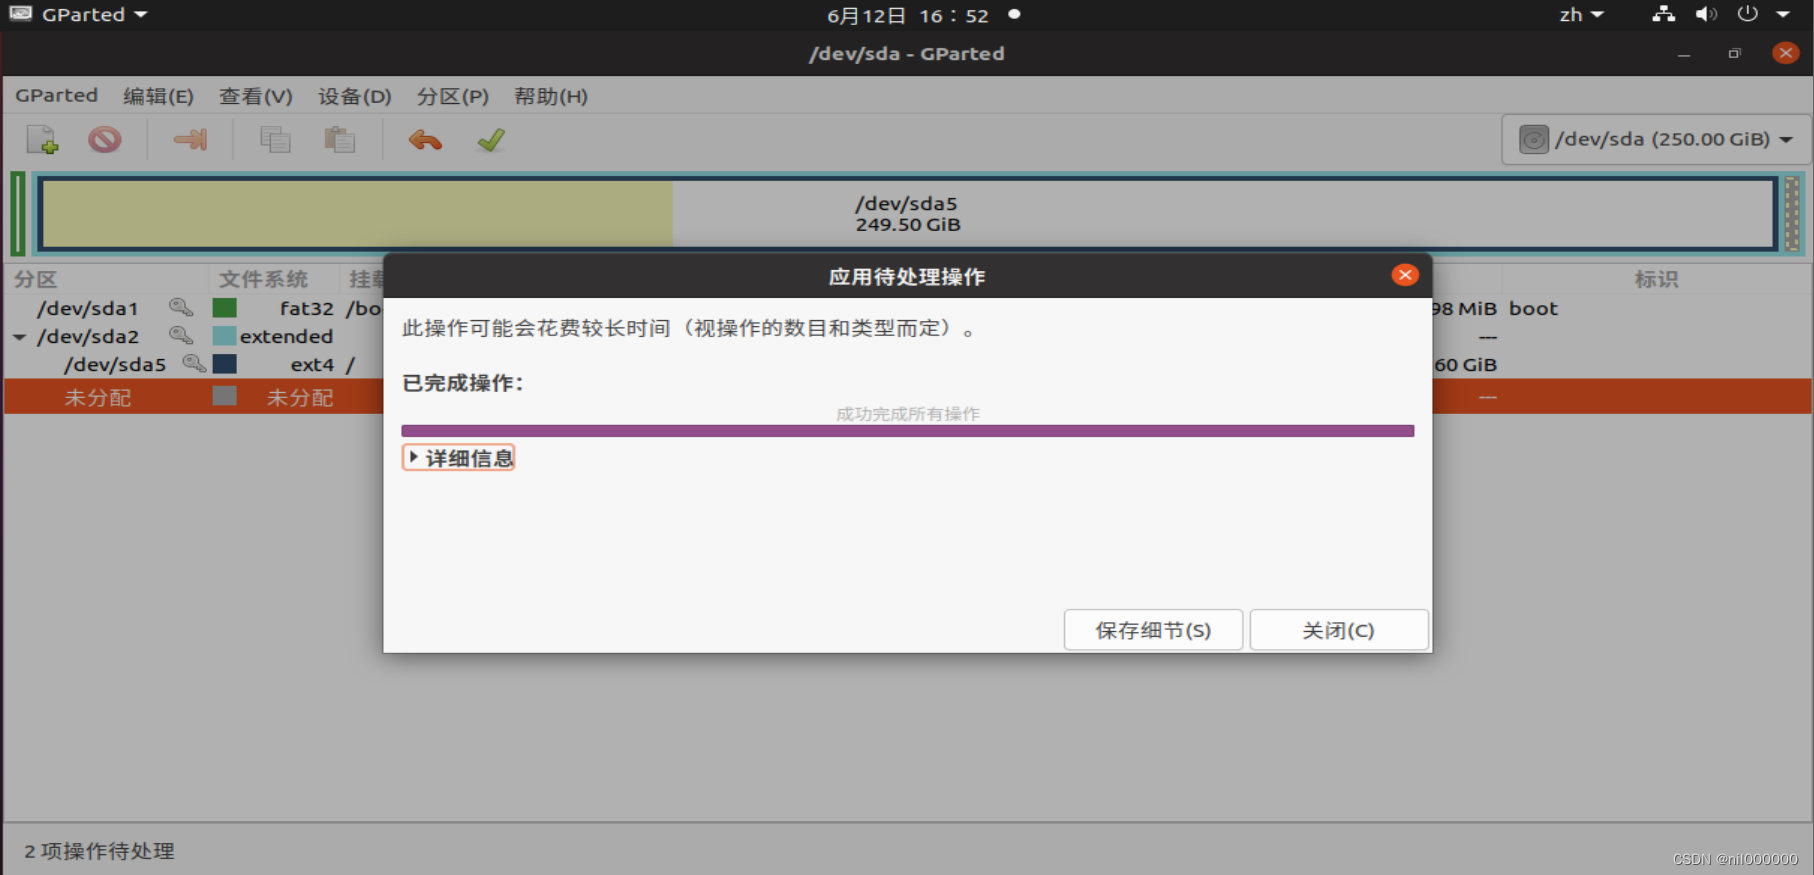
Task: Click the Undo last operation arrow icon
Action: pos(425,139)
